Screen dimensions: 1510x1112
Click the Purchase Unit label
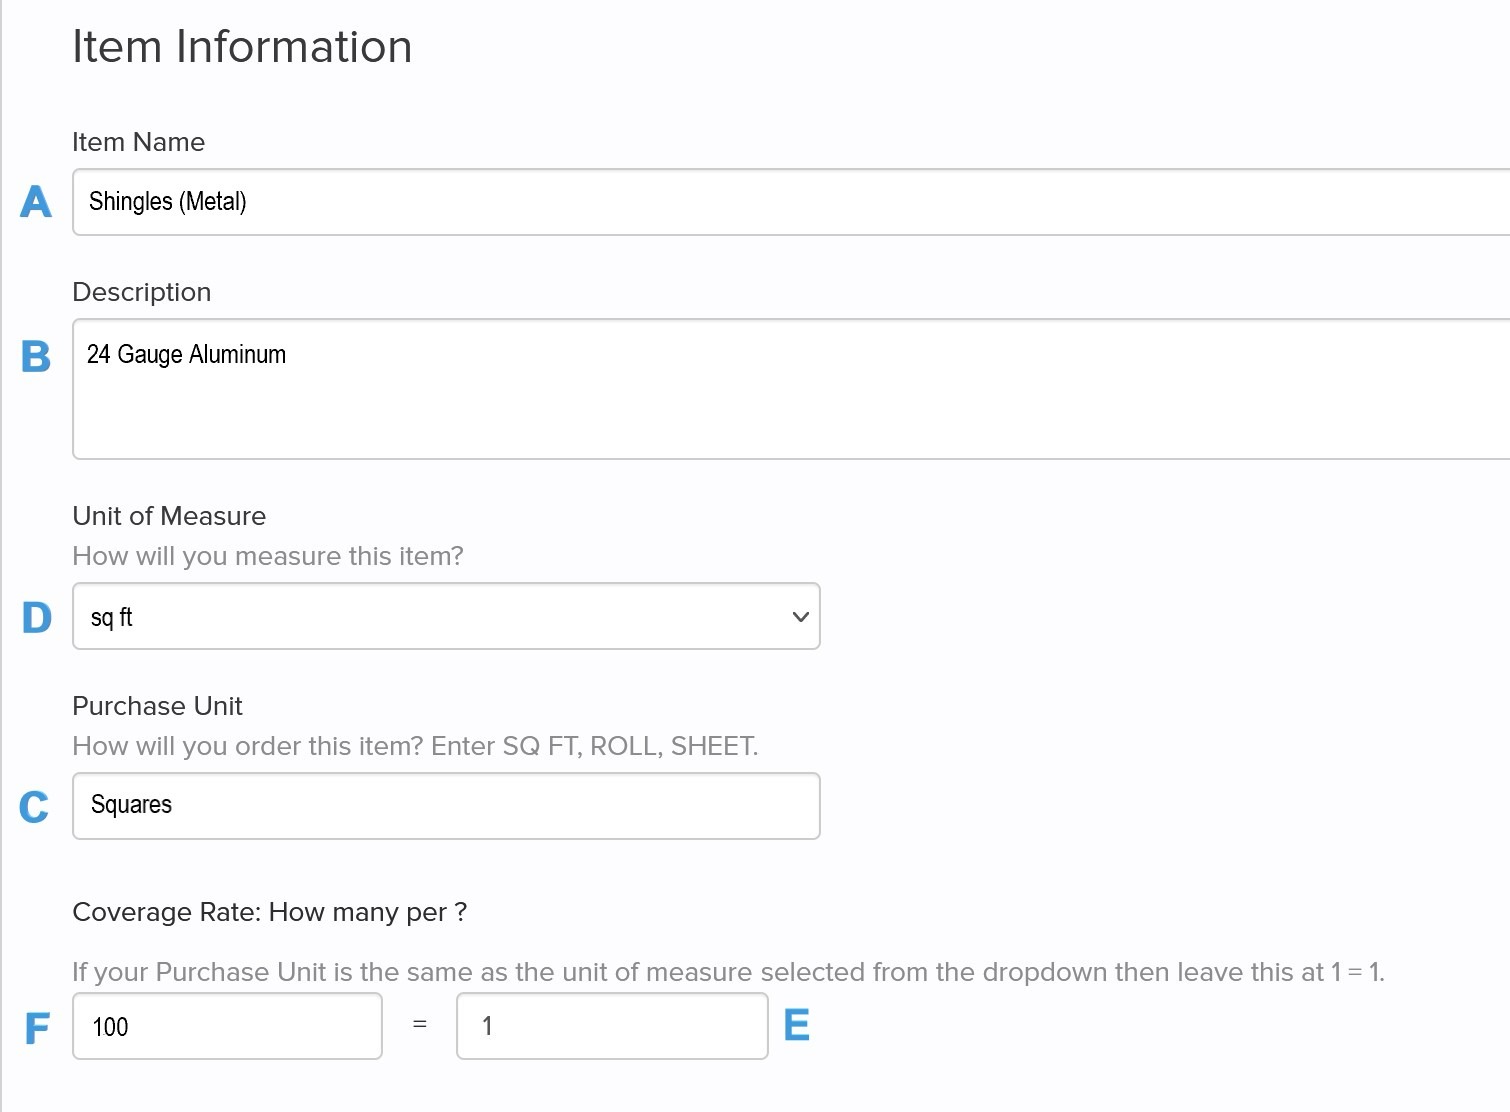pyautogui.click(x=158, y=706)
